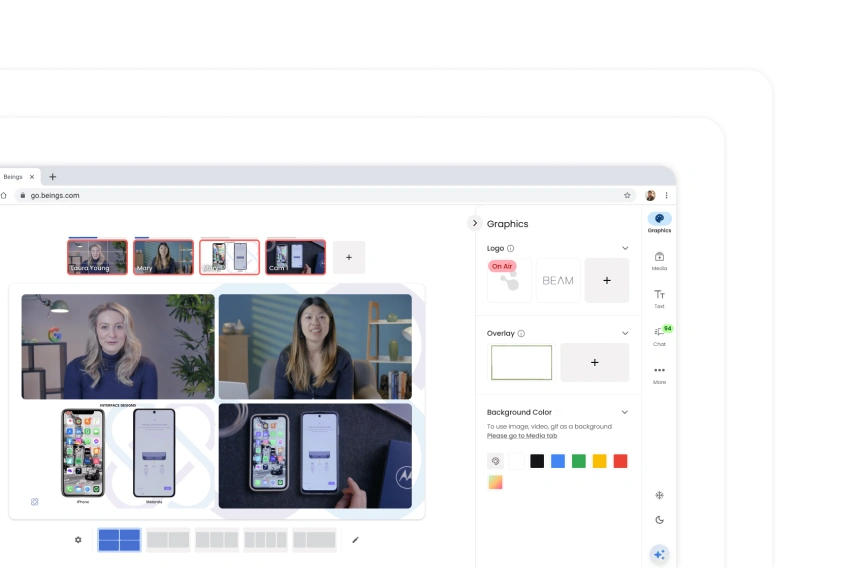Select Laura Young participant thumbnail
Viewport: 843px width, 568px height.
tap(97, 257)
